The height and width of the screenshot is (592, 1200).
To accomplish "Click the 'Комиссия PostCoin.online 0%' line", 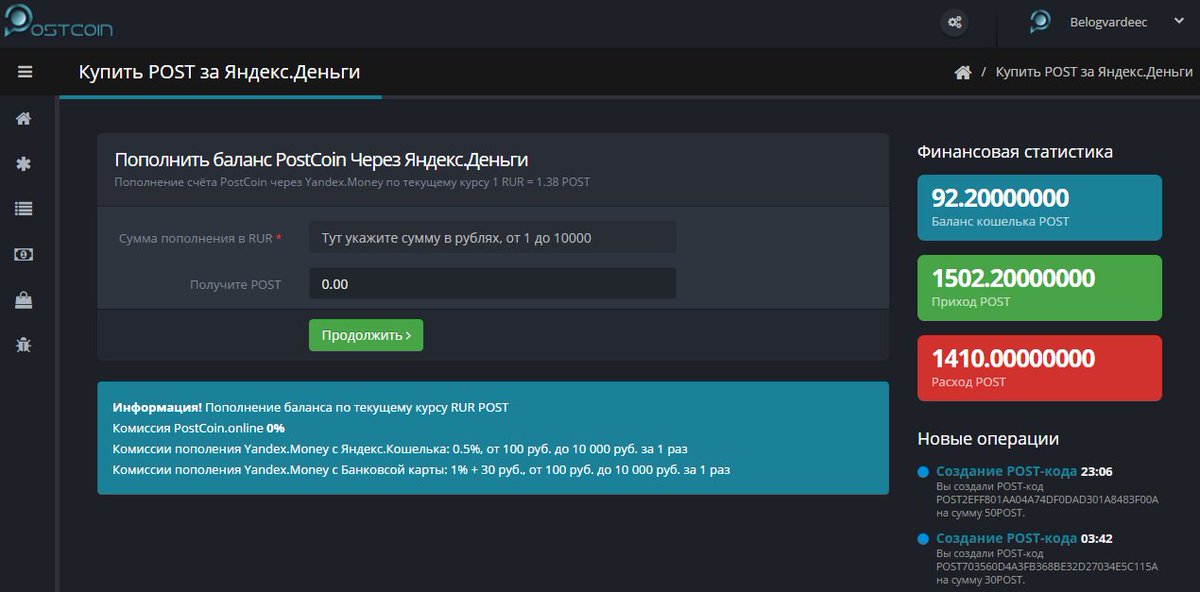I will (199, 428).
